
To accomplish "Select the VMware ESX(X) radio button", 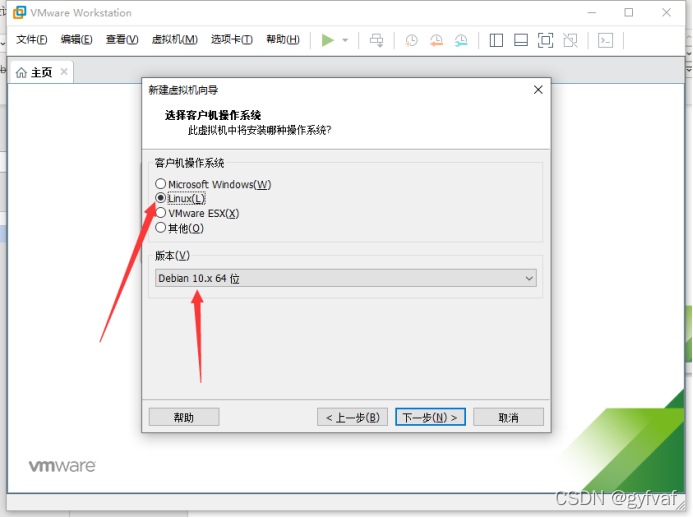I will 160,213.
